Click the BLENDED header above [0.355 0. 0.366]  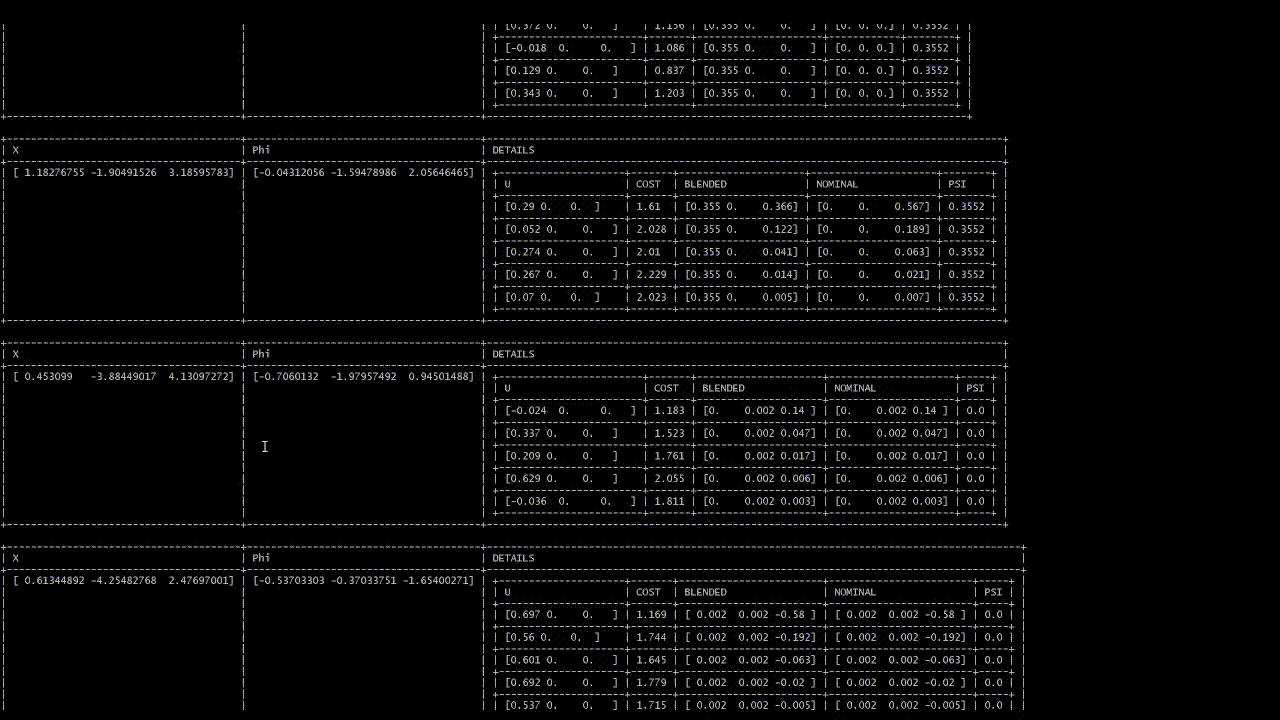pos(705,184)
